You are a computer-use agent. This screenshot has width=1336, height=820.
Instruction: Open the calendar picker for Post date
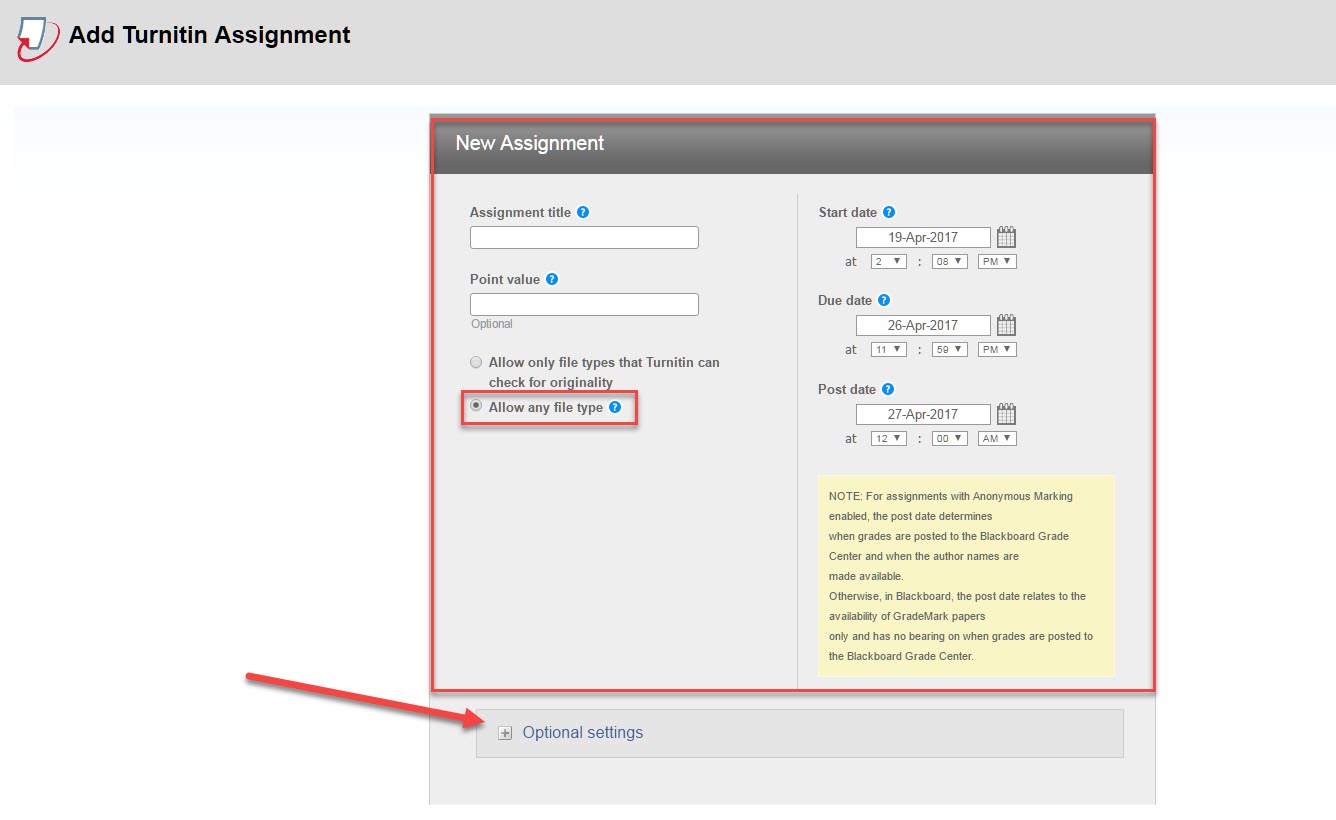click(1005, 413)
